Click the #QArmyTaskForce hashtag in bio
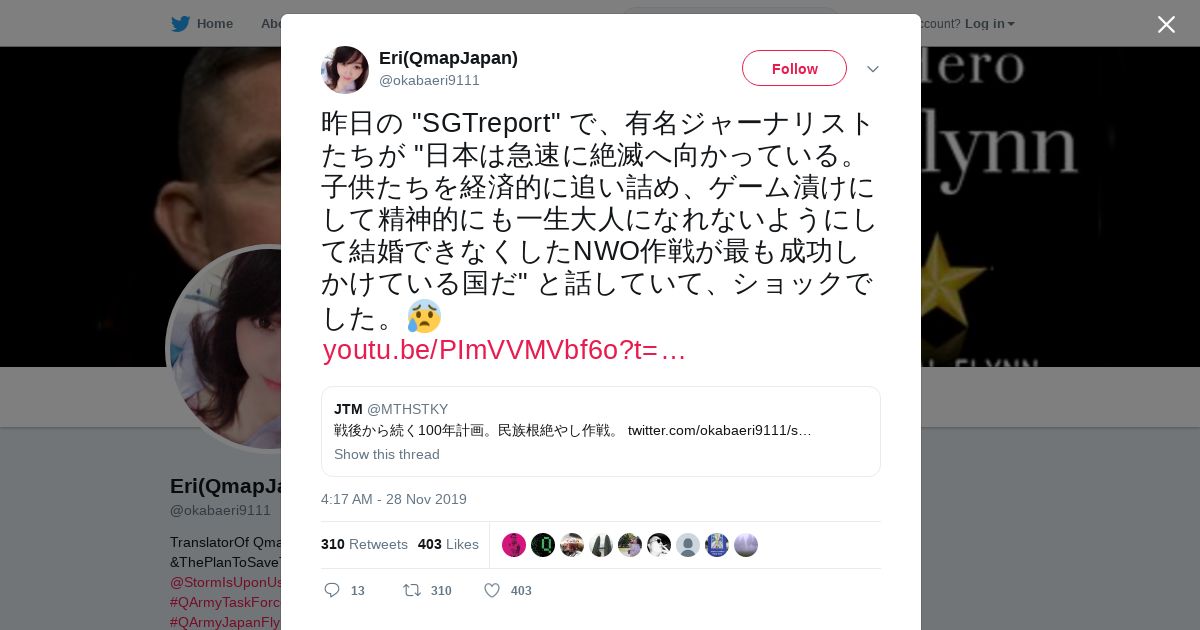 [x=225, y=602]
